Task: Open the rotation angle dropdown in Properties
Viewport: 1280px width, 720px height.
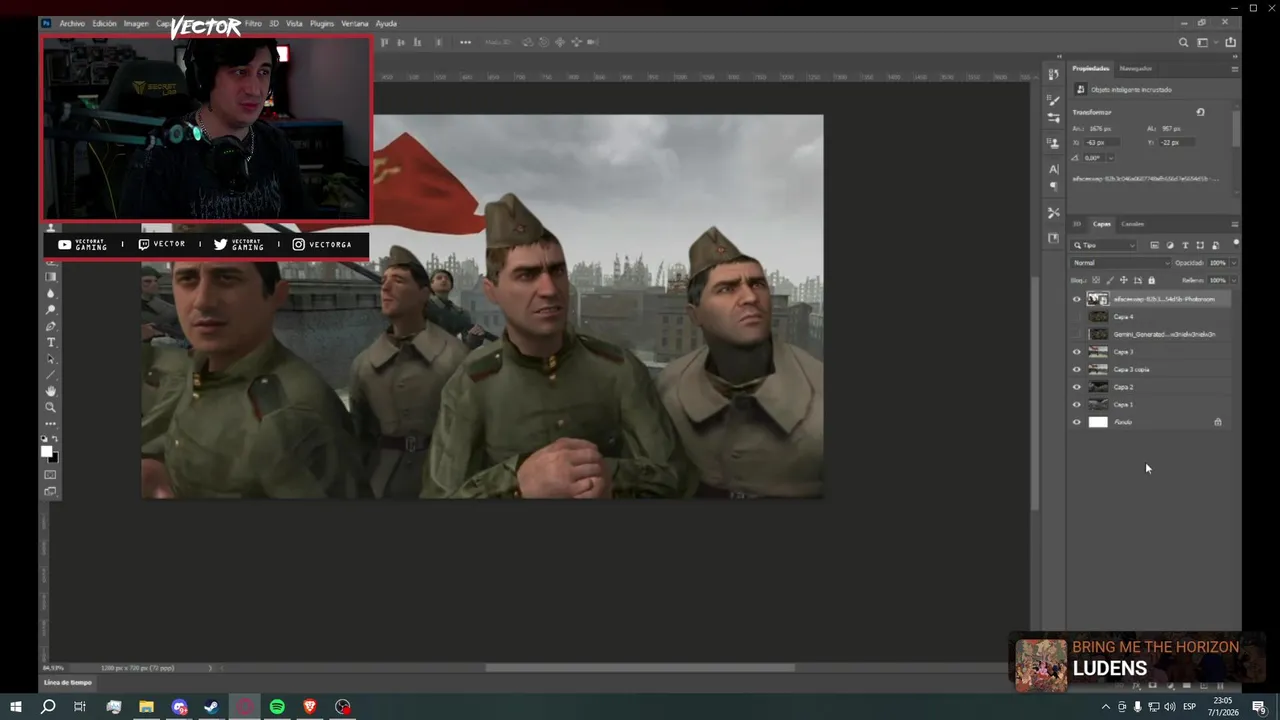Action: (1110, 158)
